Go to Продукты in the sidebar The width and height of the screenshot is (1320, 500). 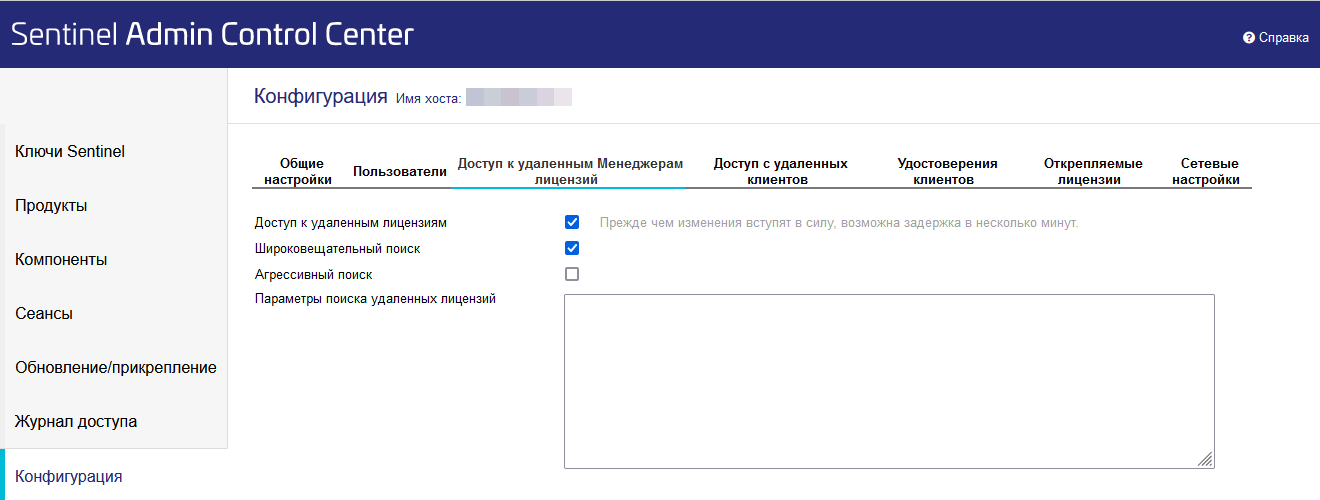click(x=51, y=206)
